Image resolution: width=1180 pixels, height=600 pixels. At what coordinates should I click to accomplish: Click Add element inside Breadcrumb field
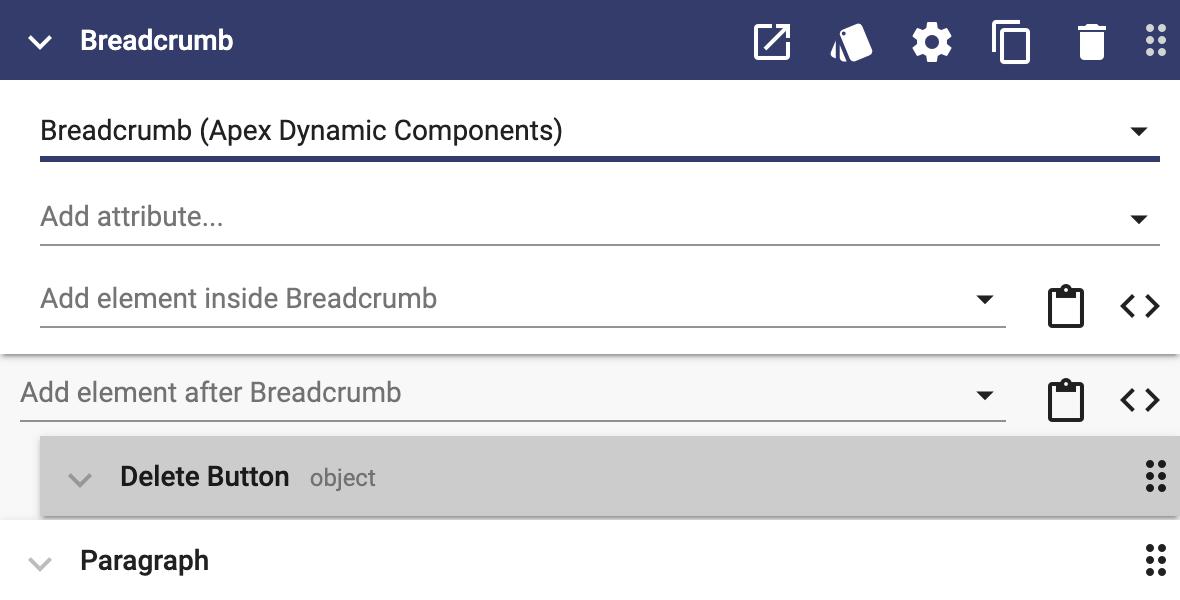522,300
